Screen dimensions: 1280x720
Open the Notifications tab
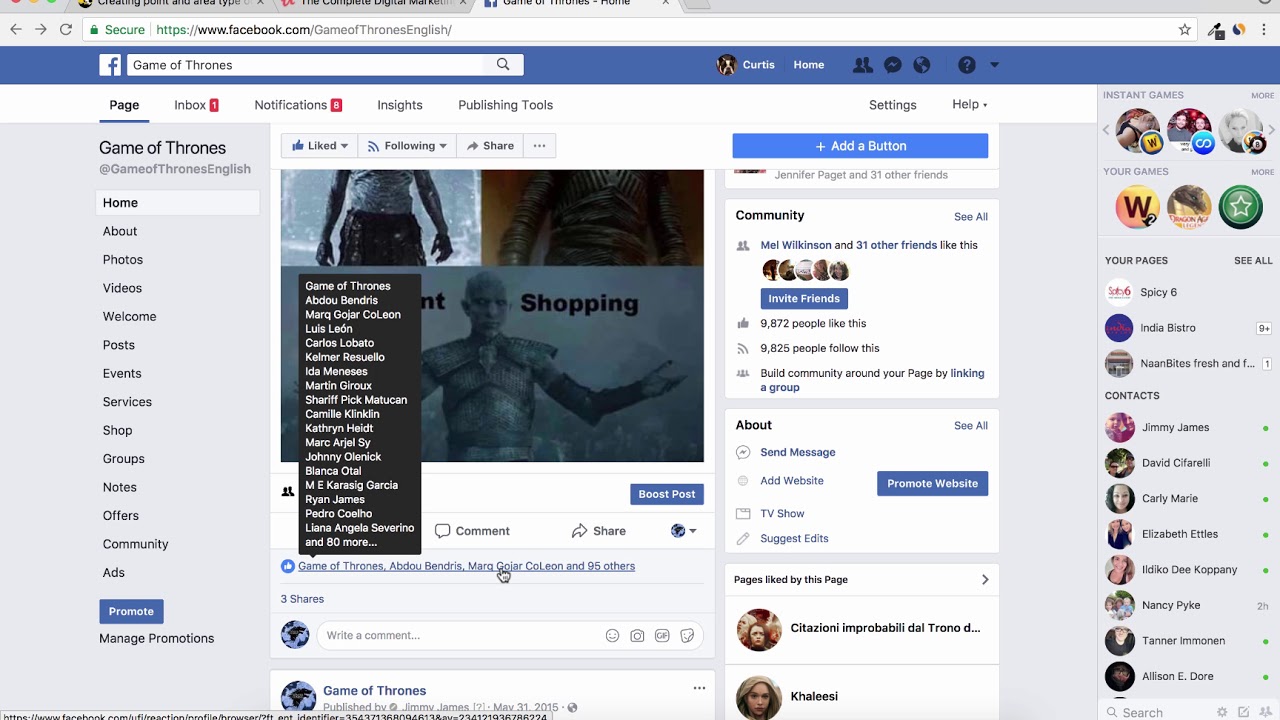[298, 105]
